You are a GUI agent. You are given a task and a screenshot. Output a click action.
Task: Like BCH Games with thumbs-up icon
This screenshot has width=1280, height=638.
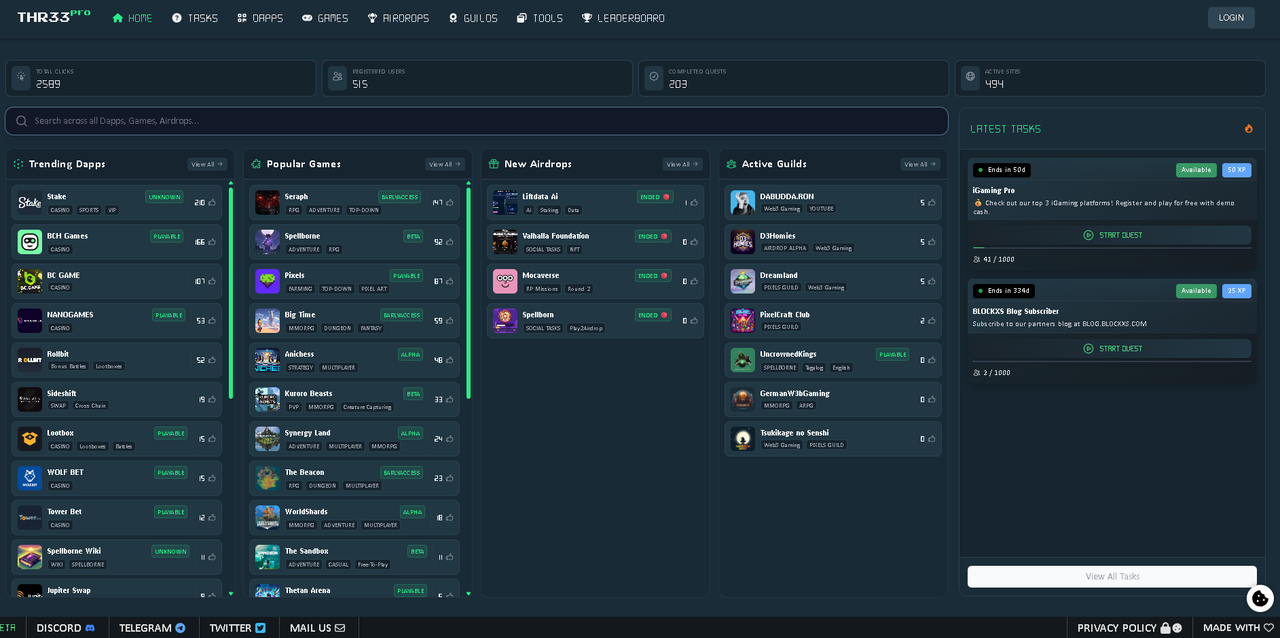(212, 242)
